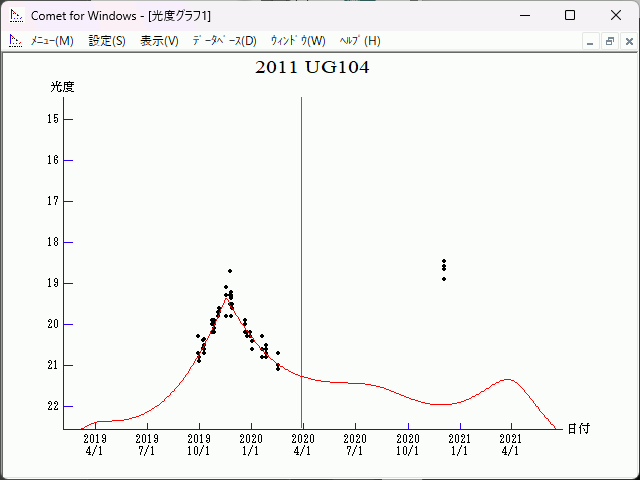Minimize the inner 光度グラフ1 child window
Viewport: 640px width, 480px height.
(591, 41)
